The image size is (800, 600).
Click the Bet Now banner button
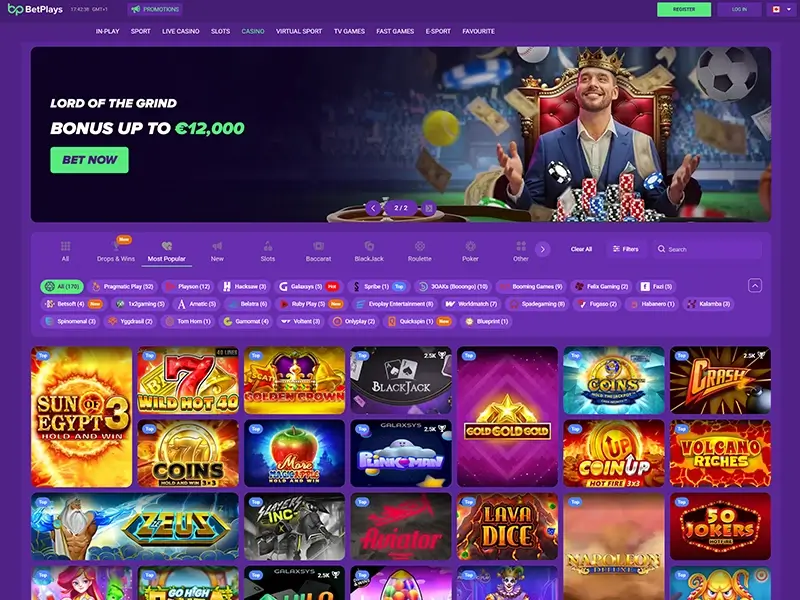[89, 160]
